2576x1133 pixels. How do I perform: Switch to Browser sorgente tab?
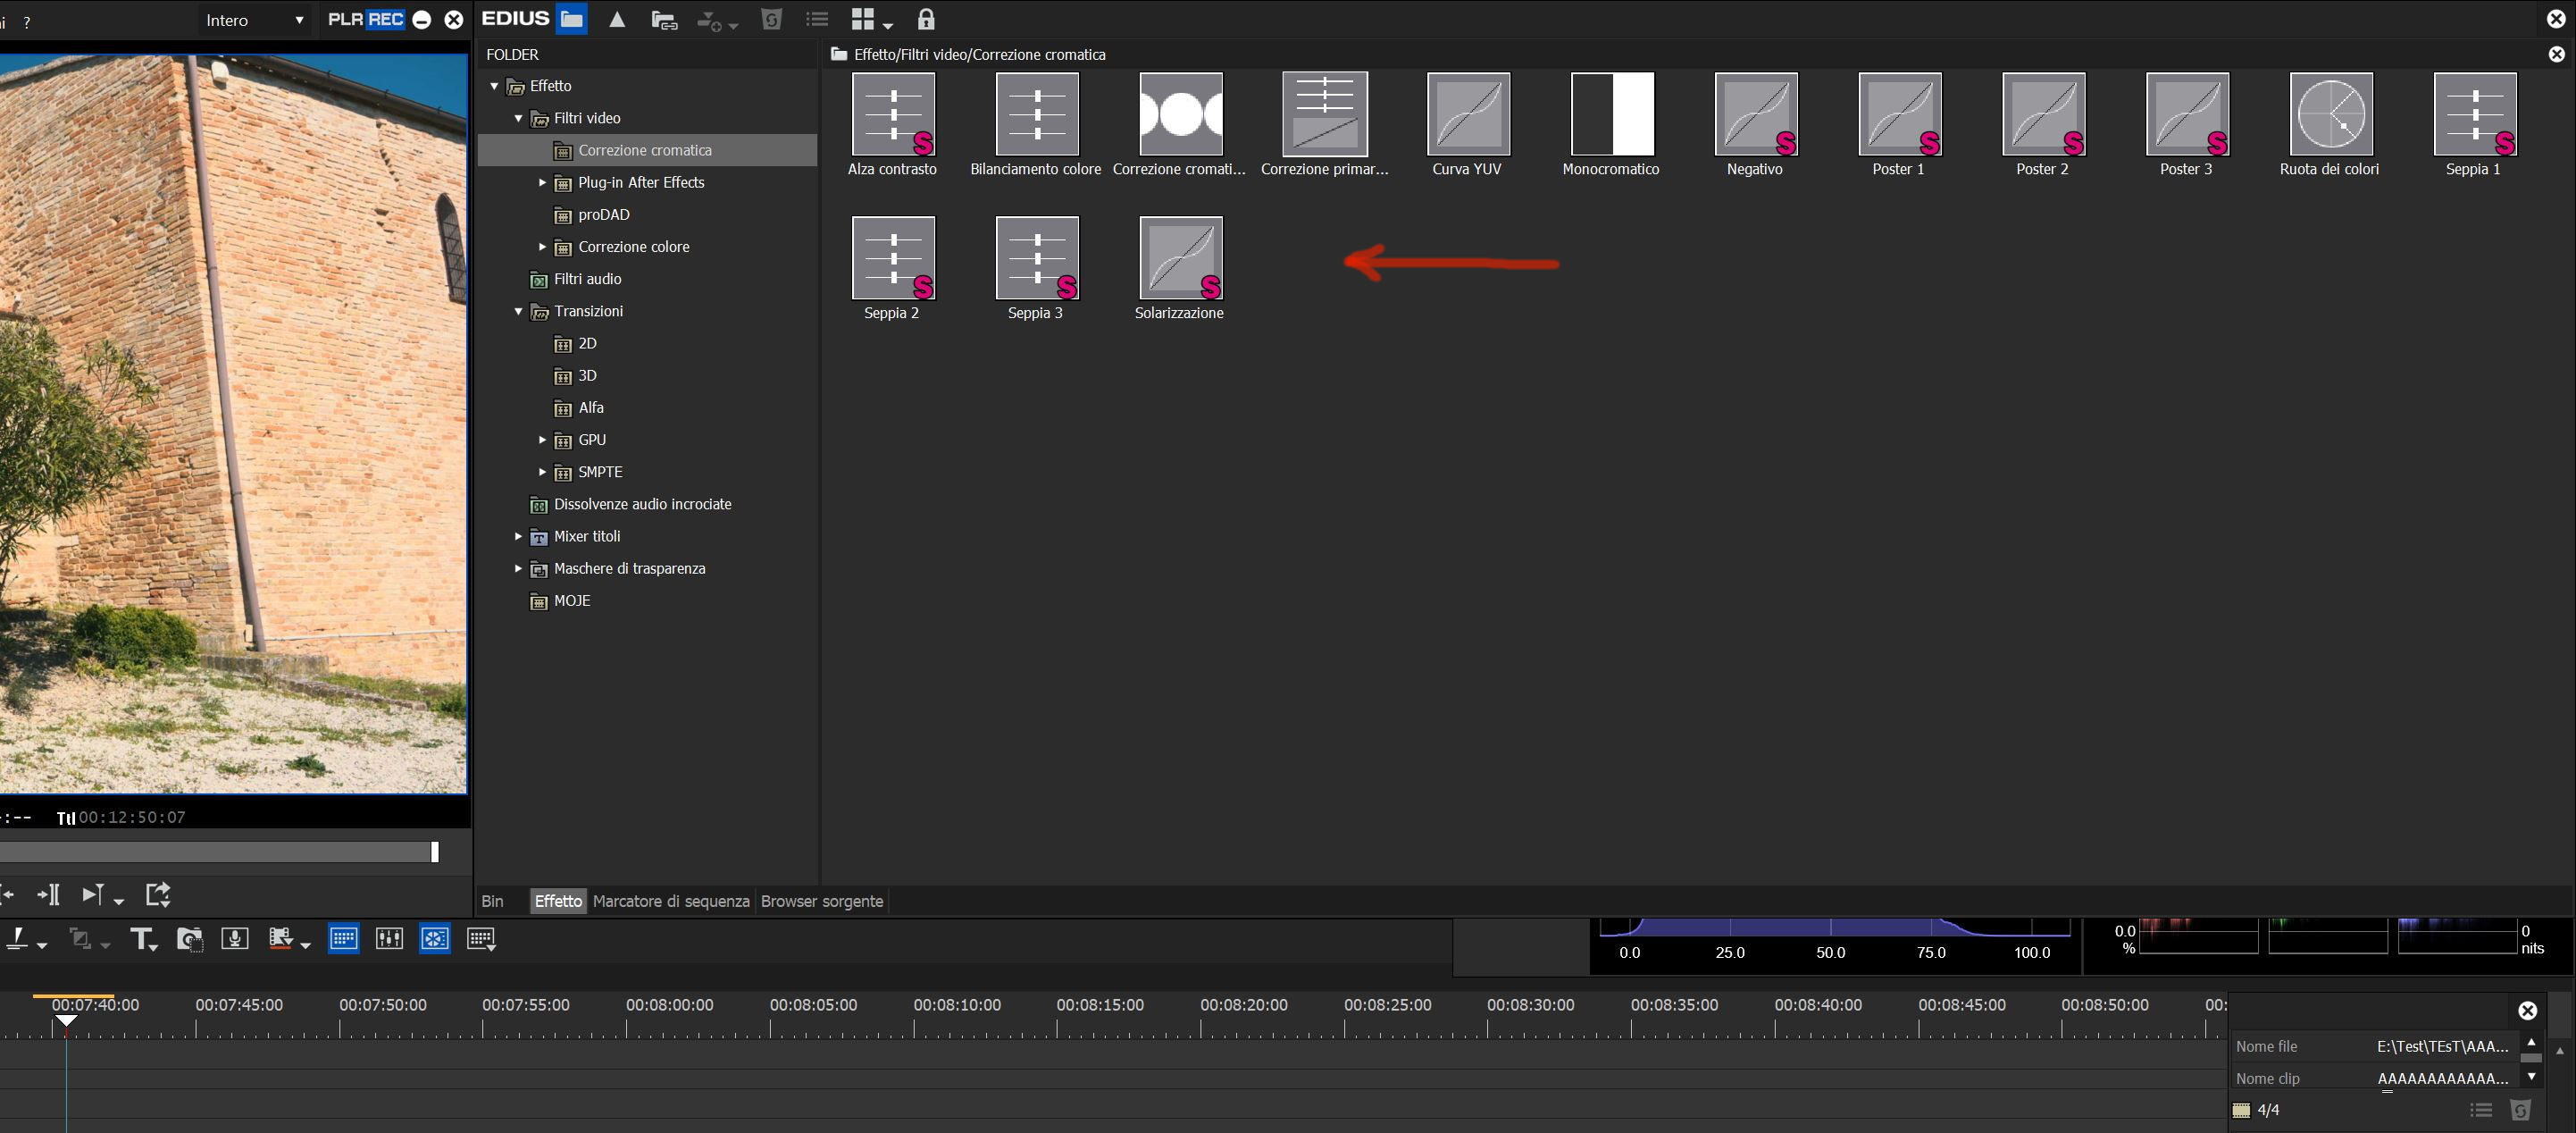click(822, 901)
